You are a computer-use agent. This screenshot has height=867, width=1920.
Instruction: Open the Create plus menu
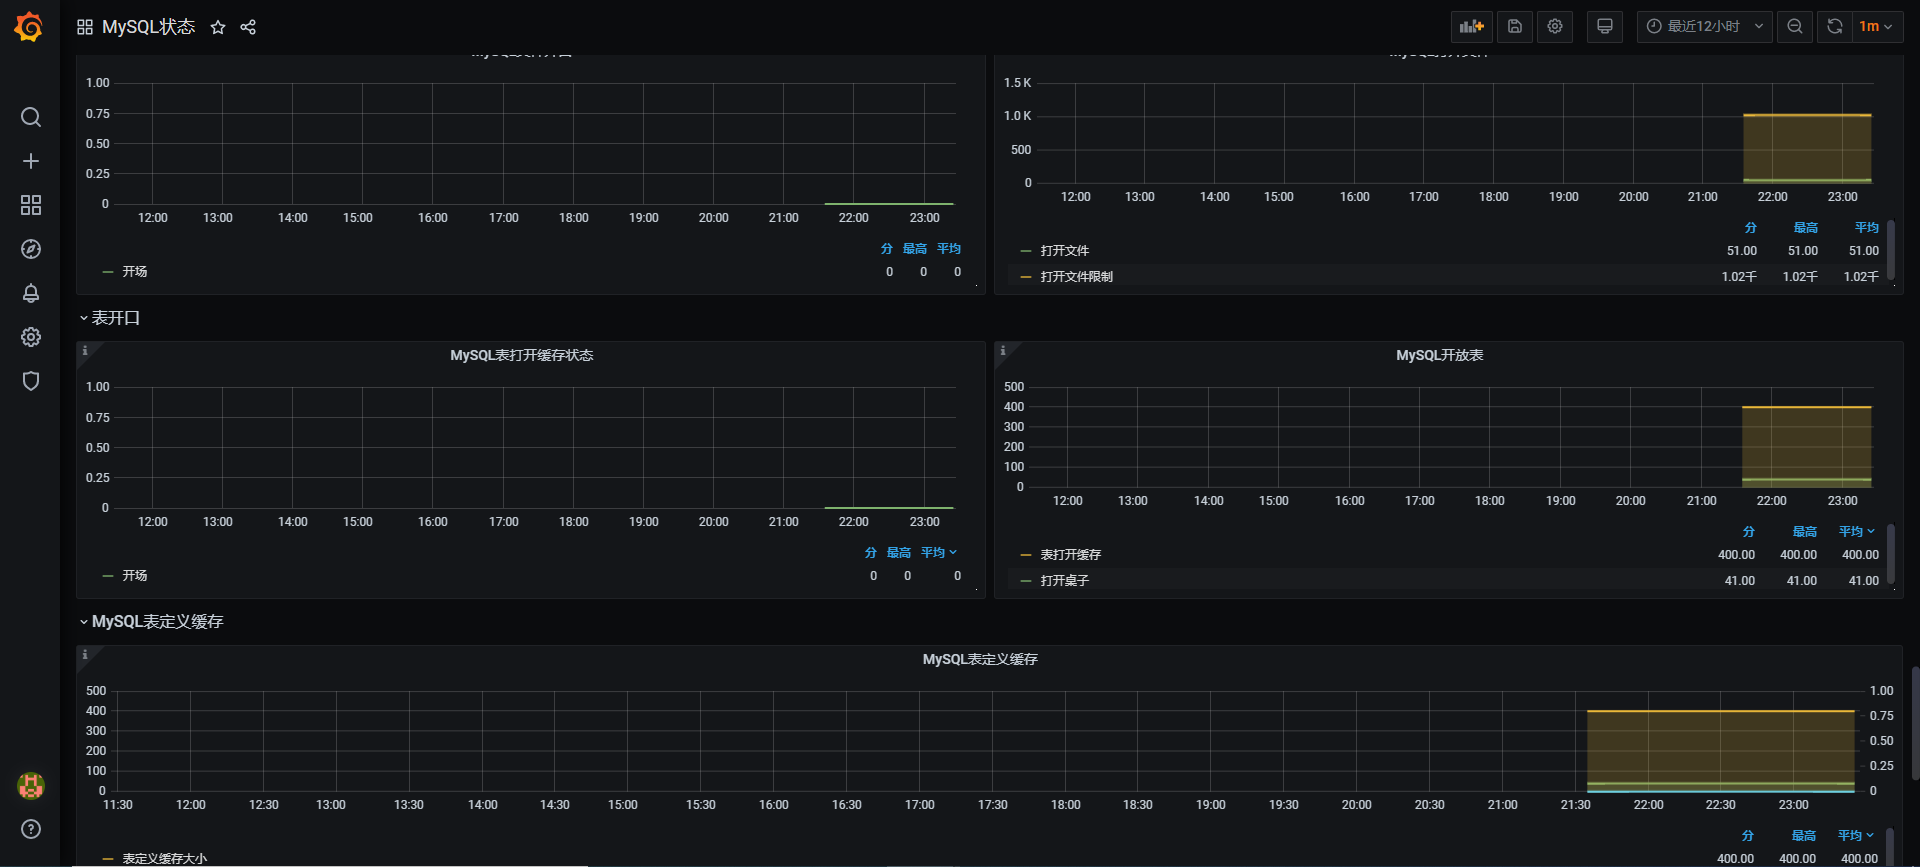[31, 161]
